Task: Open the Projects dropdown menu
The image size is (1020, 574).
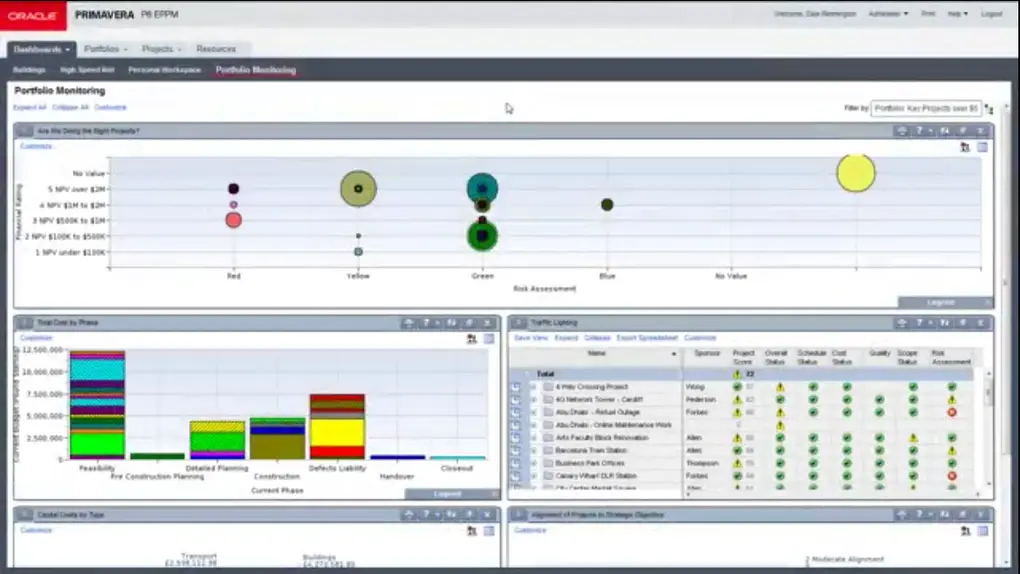Action: tap(161, 49)
